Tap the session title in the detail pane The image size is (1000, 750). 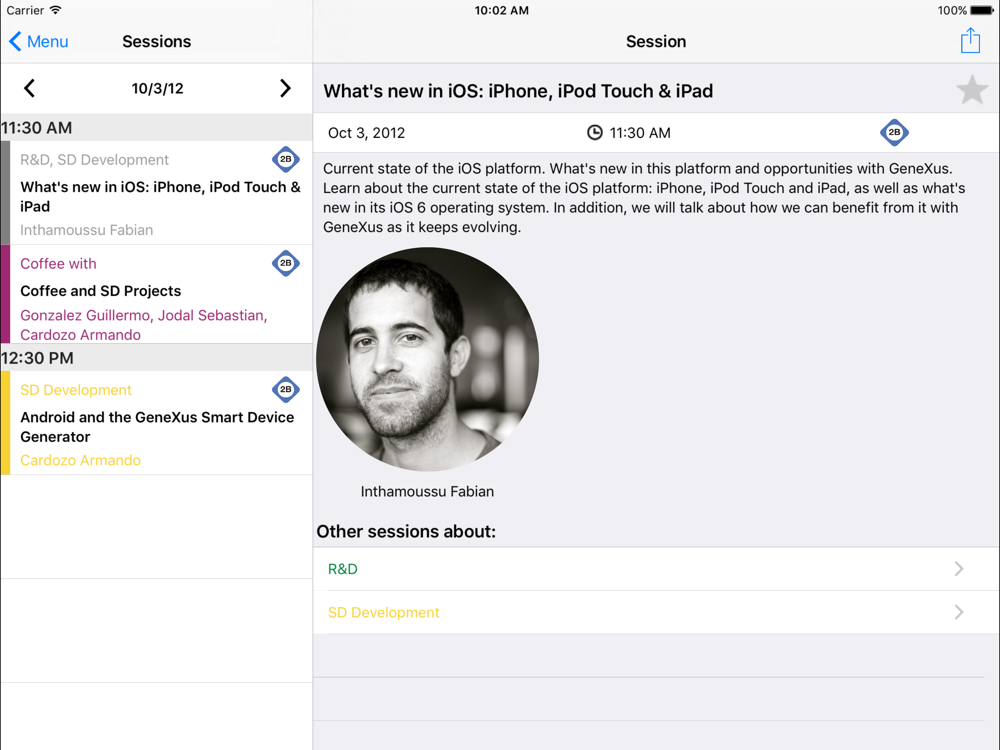pos(518,91)
